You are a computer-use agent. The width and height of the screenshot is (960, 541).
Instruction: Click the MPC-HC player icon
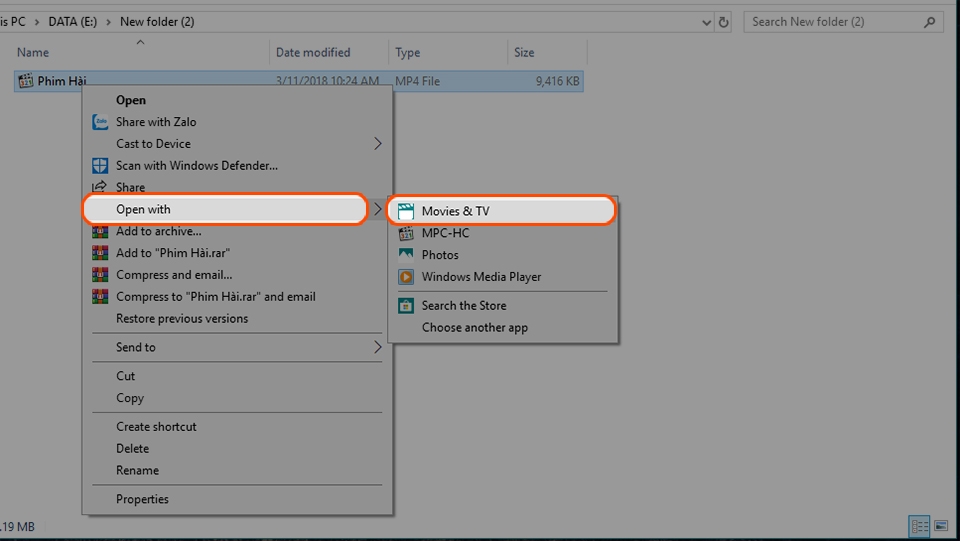coord(406,233)
